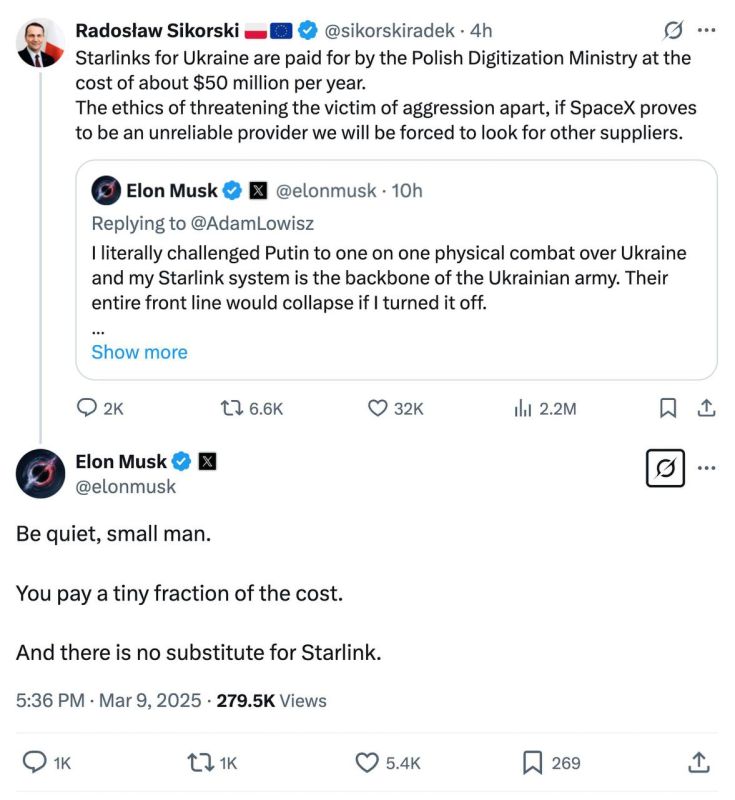Share Musk's reply using the upload icon
735x800 pixels.
701,762
